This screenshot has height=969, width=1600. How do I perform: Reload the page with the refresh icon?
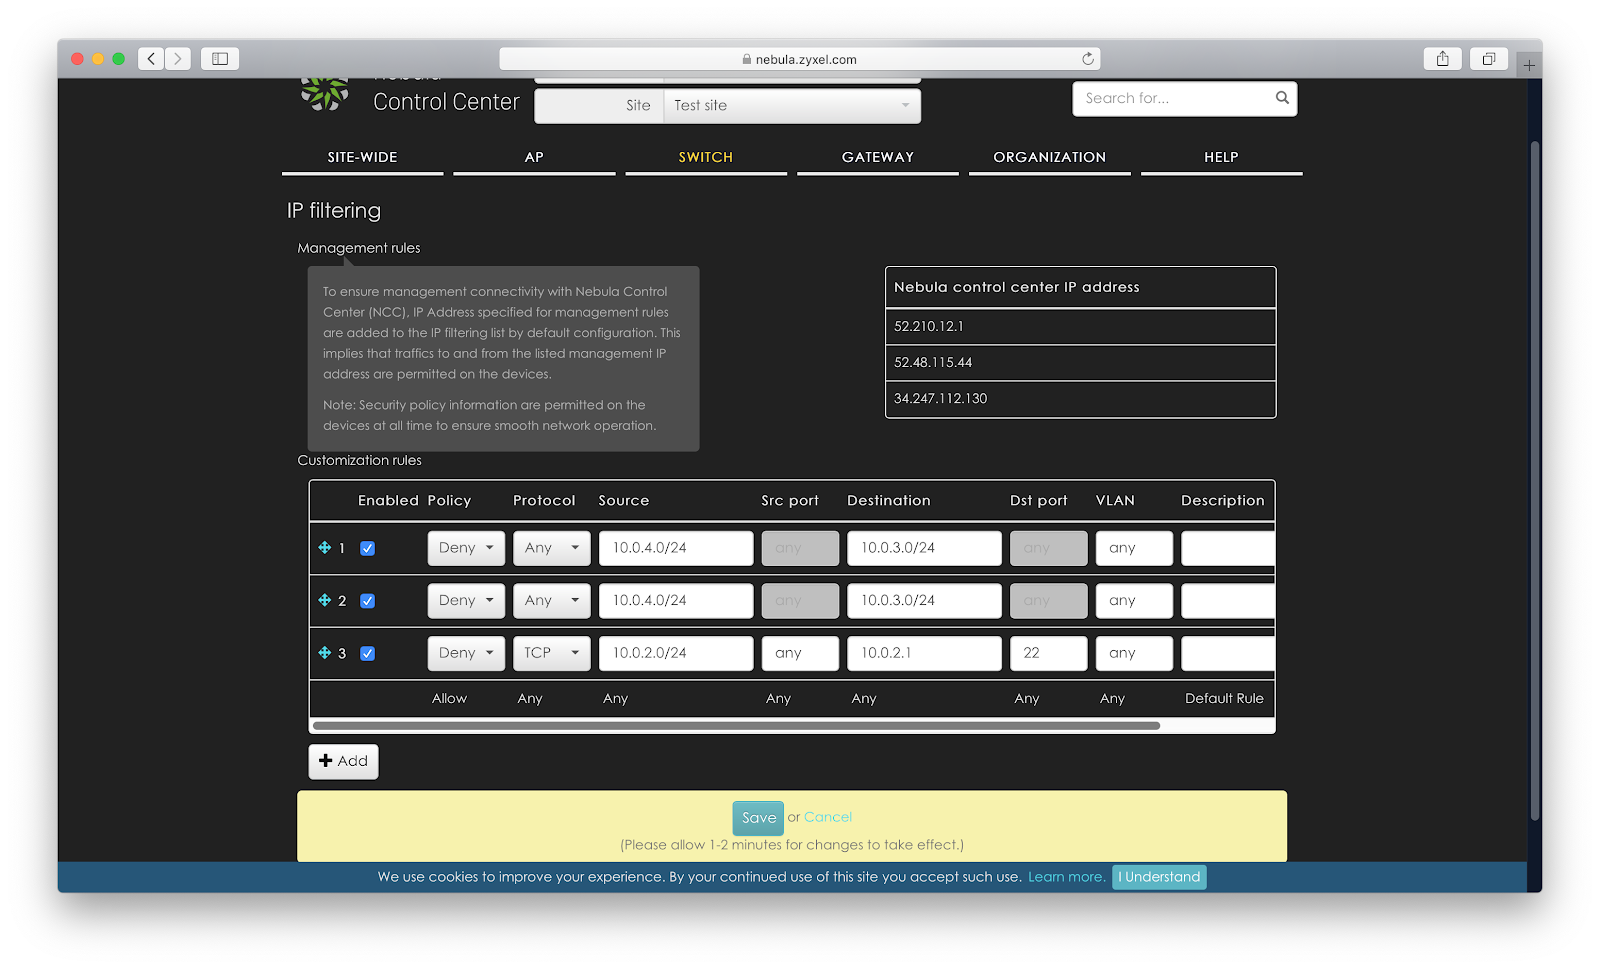click(x=1087, y=59)
